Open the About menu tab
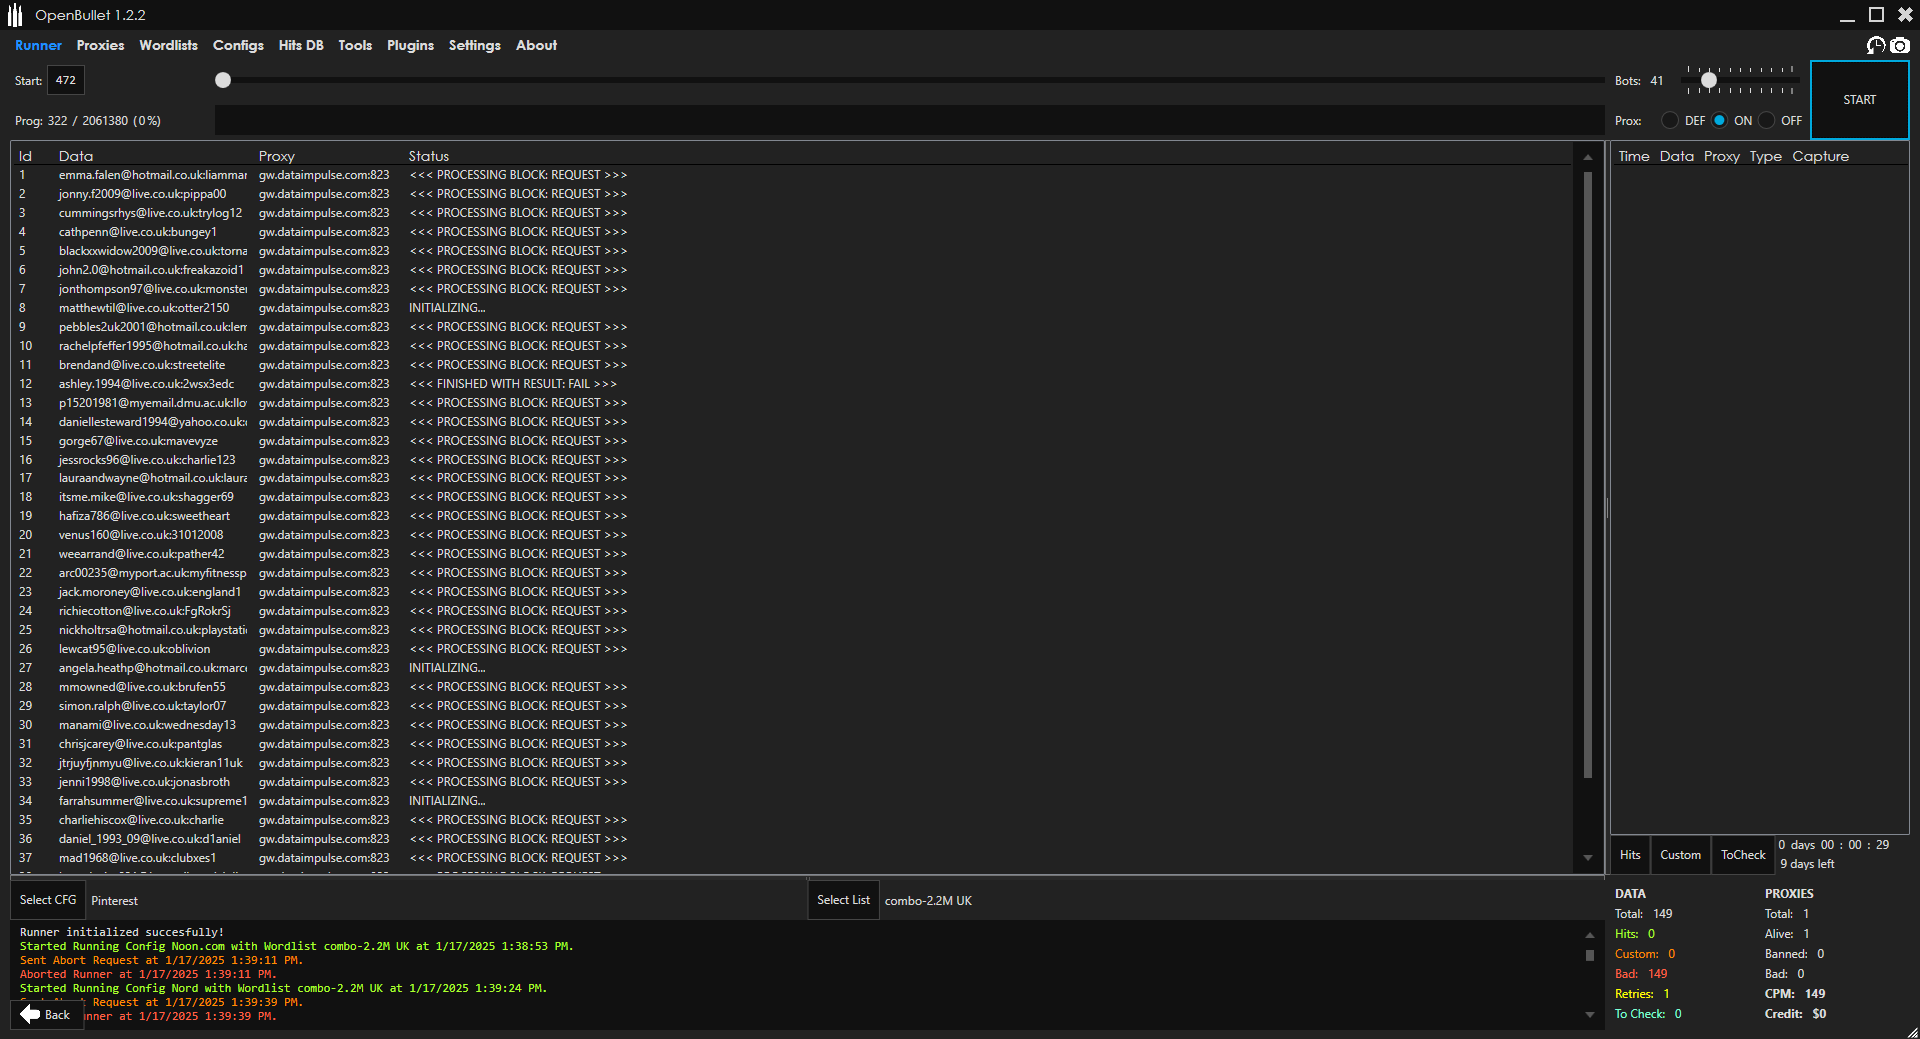This screenshot has height=1039, width=1920. pyautogui.click(x=536, y=45)
